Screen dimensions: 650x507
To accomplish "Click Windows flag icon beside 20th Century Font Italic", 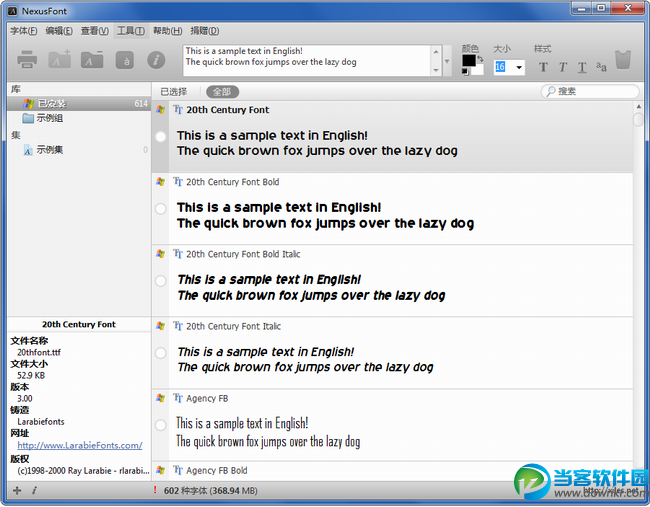I will pos(160,326).
